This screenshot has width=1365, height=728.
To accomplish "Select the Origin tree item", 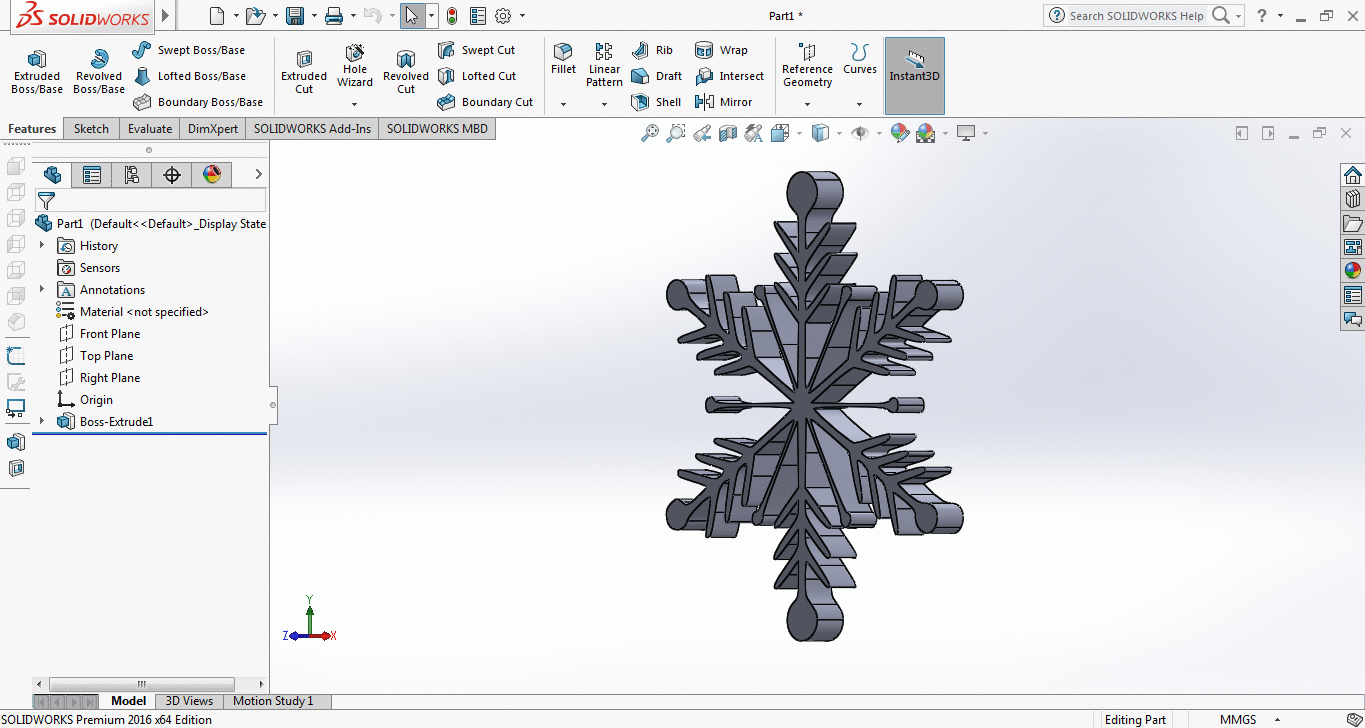I will (x=96, y=399).
